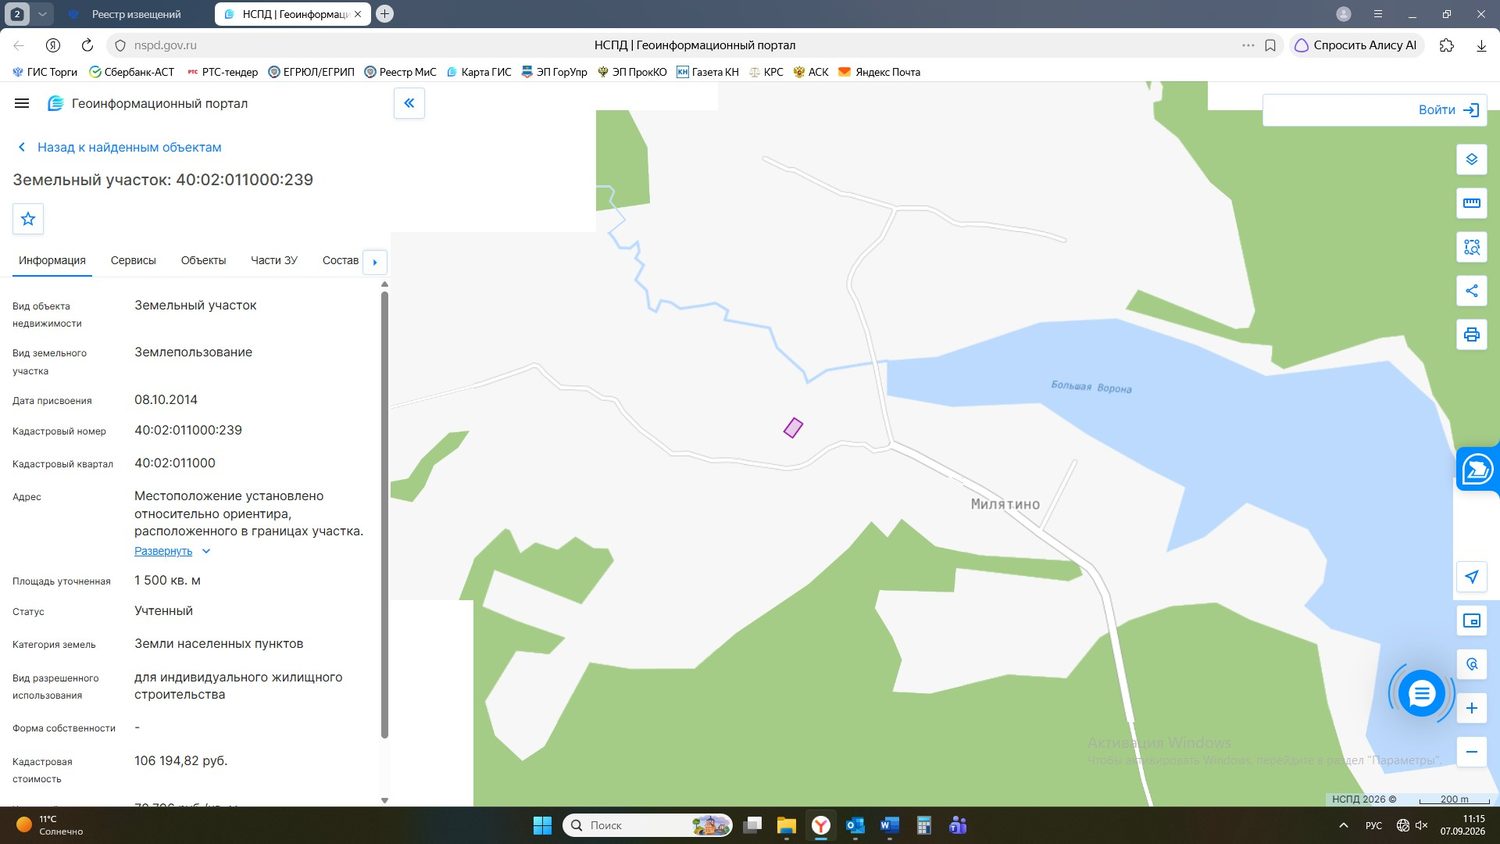Select the ruler measurement tool

click(1471, 203)
